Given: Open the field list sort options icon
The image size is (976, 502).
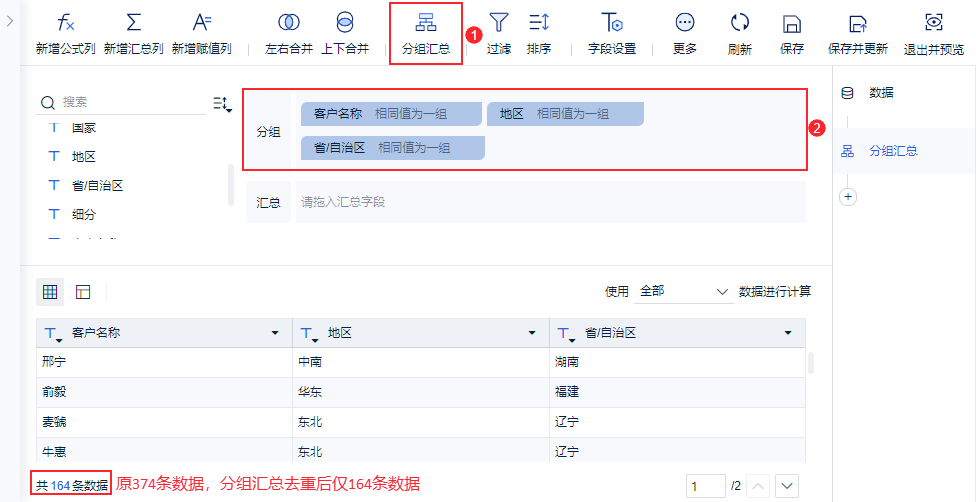Looking at the screenshot, I should (222, 104).
